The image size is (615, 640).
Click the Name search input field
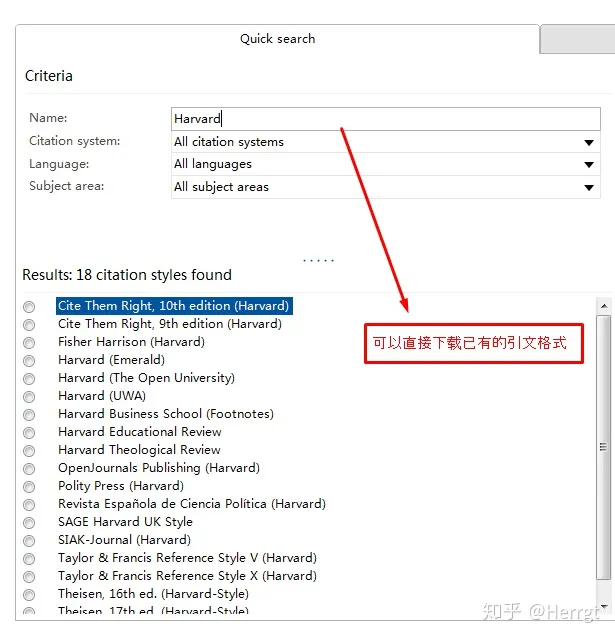coord(386,119)
